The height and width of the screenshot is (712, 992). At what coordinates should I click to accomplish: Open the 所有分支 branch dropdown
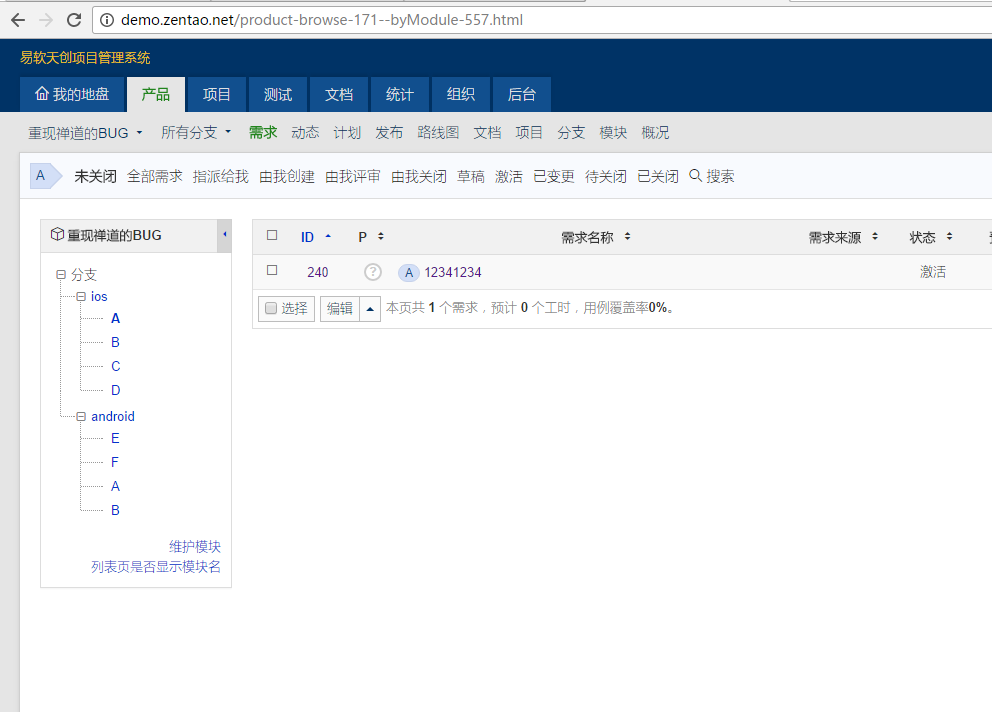tap(196, 132)
